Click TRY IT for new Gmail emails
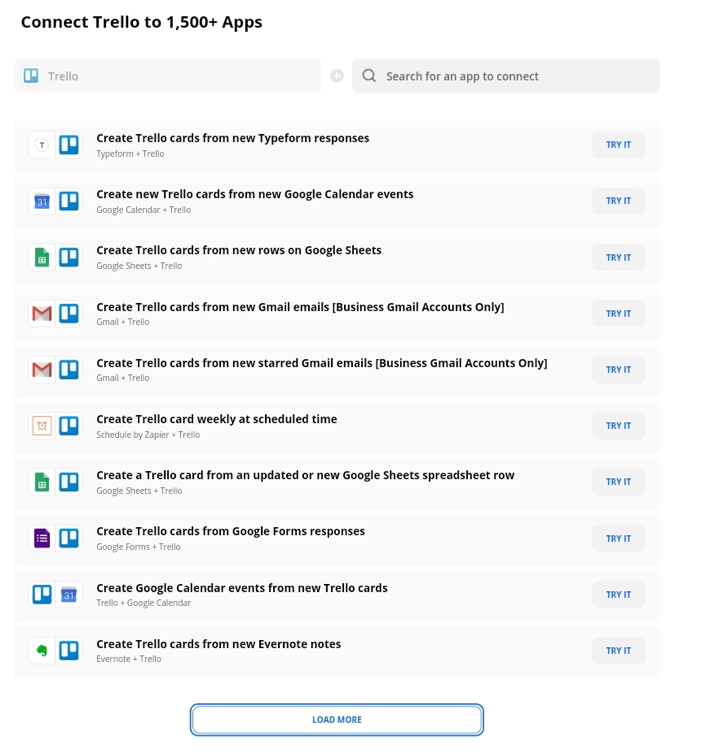This screenshot has height=752, width=708. tap(618, 314)
